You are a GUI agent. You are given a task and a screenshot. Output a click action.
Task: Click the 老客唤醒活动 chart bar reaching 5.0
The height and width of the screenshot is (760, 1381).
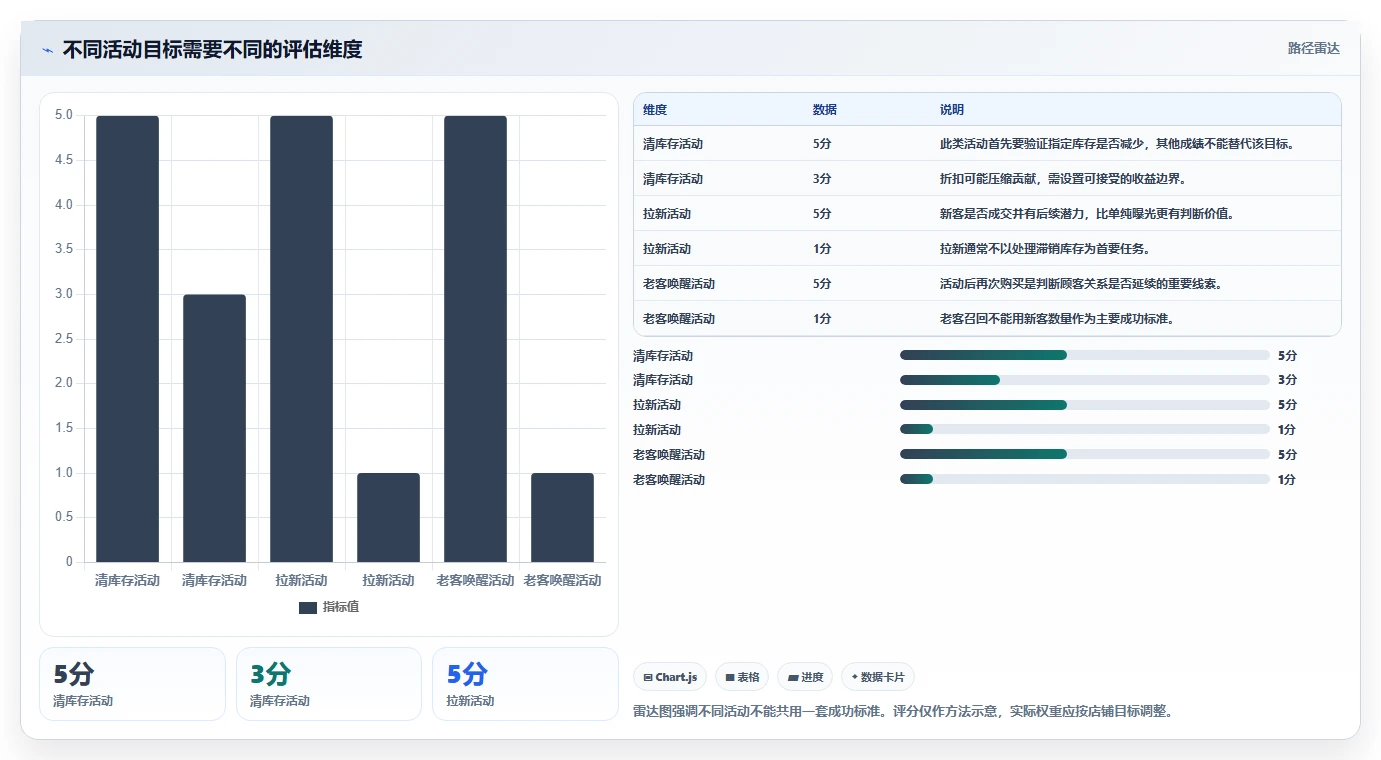click(x=475, y=339)
